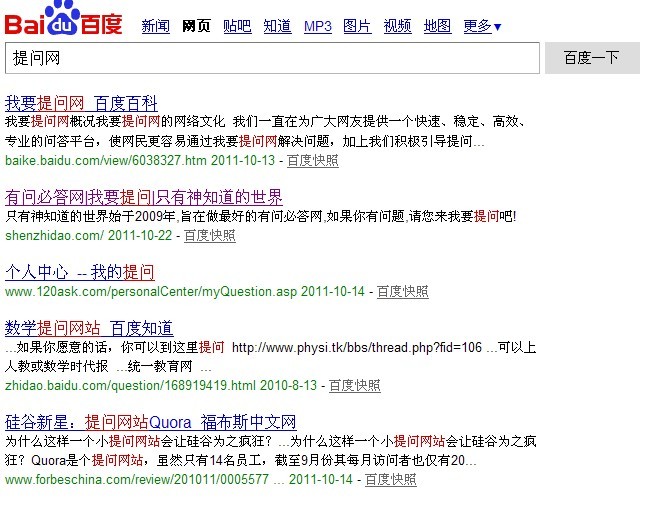Open 百度快照 for baike.baidu.com result

click(312, 160)
